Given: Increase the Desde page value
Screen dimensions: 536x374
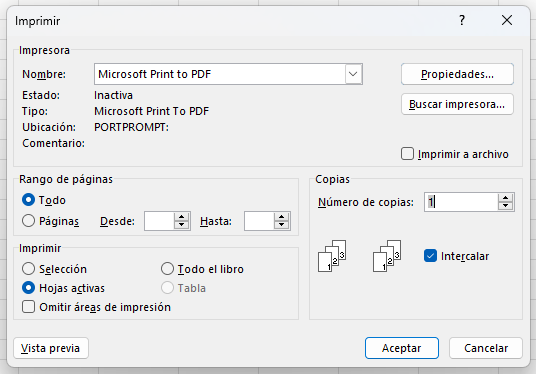Looking at the screenshot, I should click(x=182, y=217).
